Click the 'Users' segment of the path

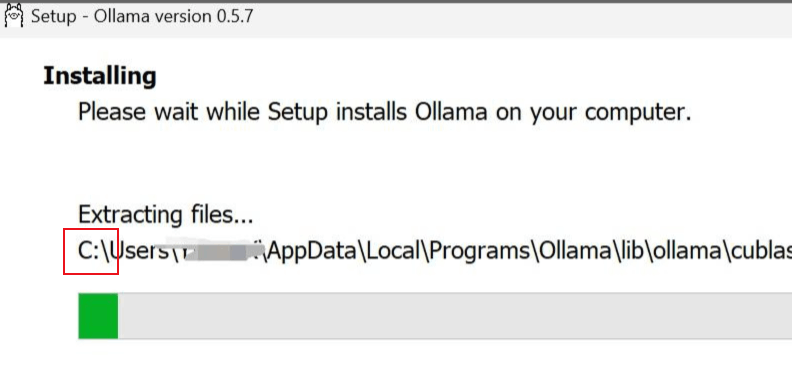[x=139, y=251]
